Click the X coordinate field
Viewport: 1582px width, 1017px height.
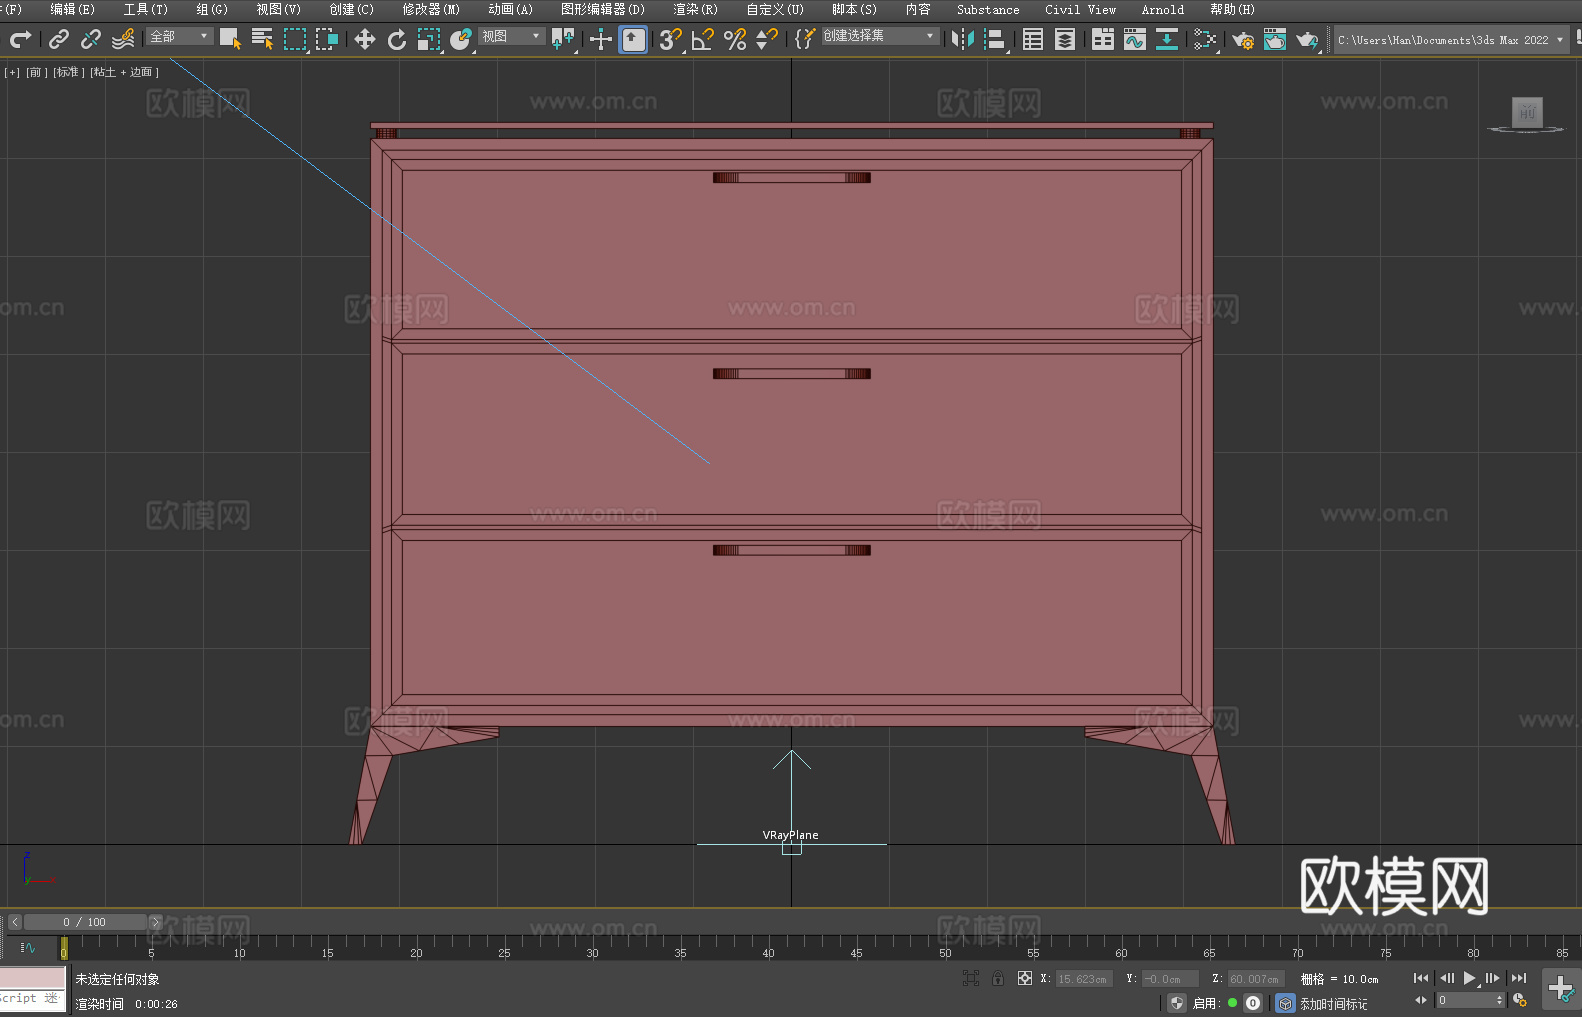pos(1083,979)
